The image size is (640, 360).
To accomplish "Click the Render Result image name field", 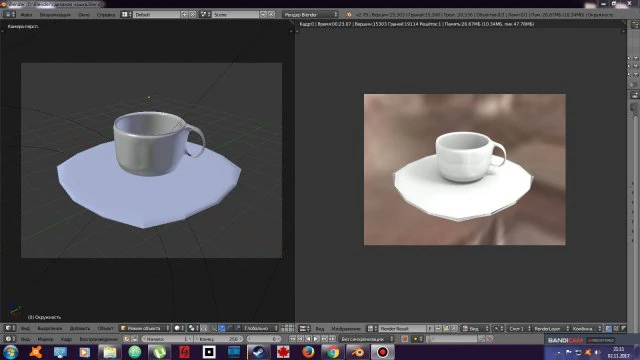I will tap(402, 328).
